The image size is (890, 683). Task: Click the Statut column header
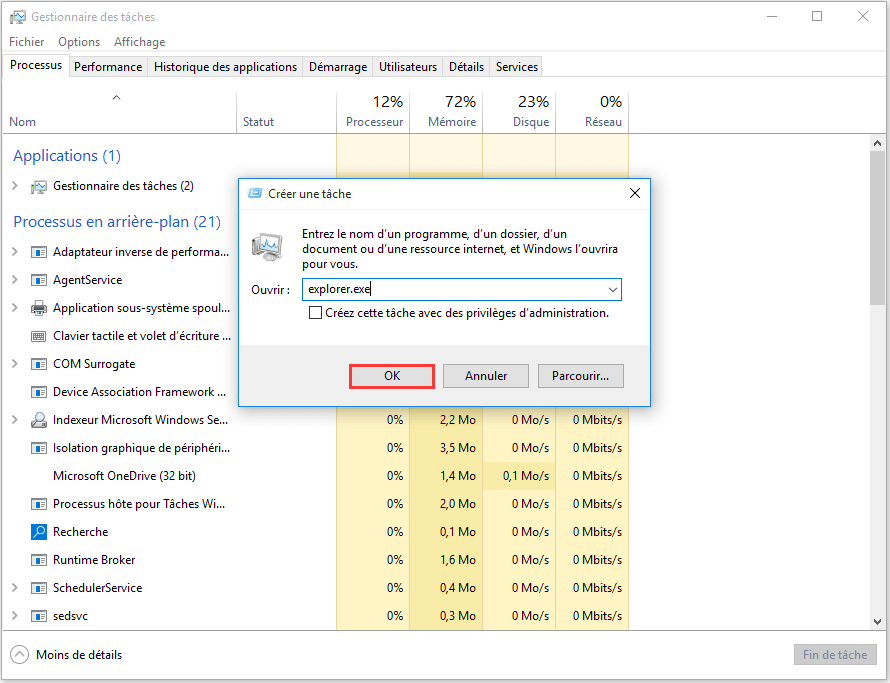click(x=258, y=121)
